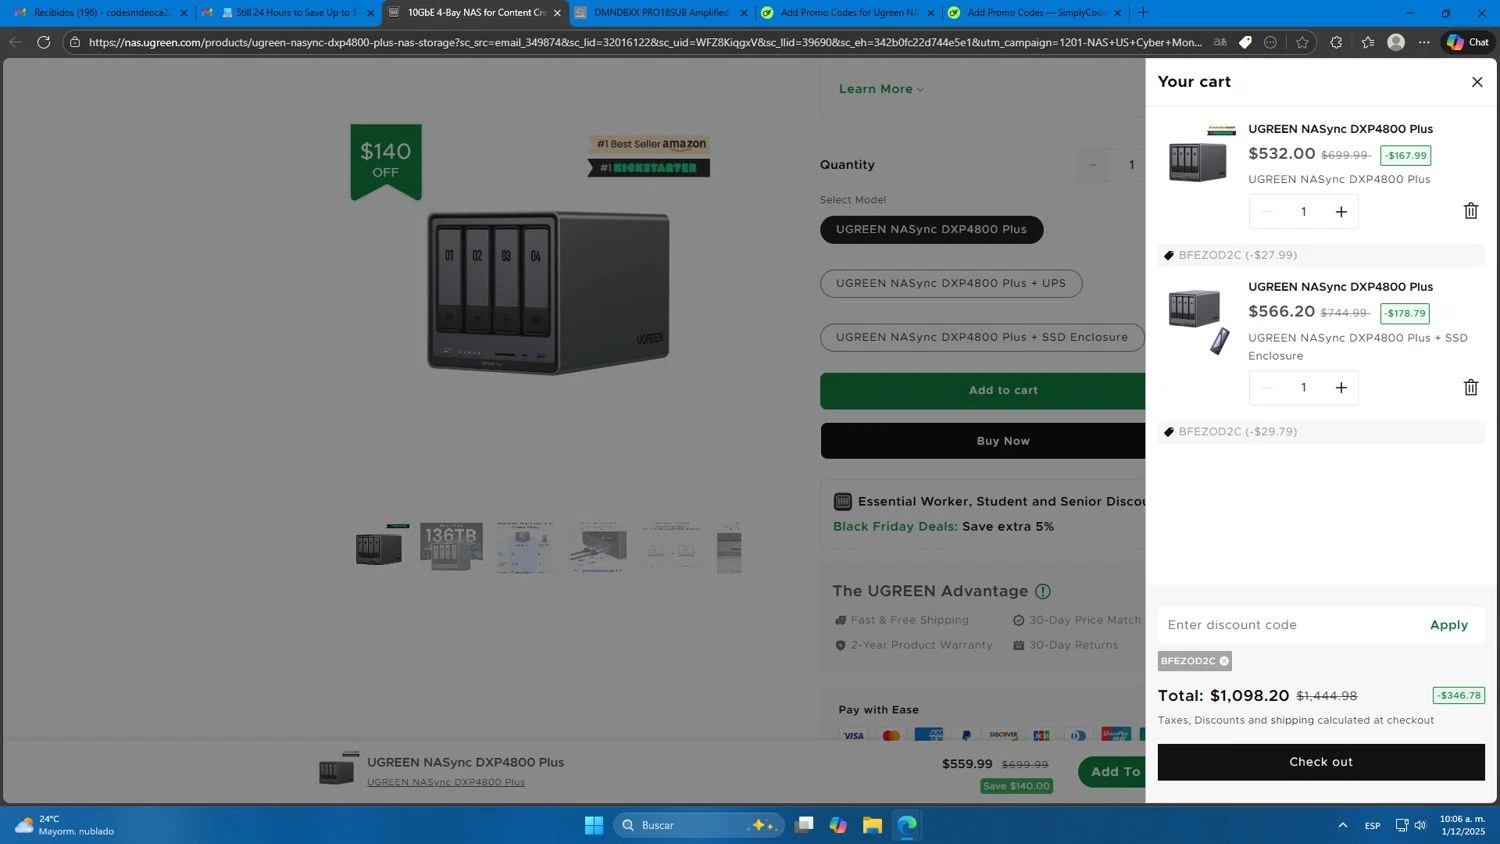Focus the Enter discount code field
The image size is (1500, 844).
(x=1290, y=625)
